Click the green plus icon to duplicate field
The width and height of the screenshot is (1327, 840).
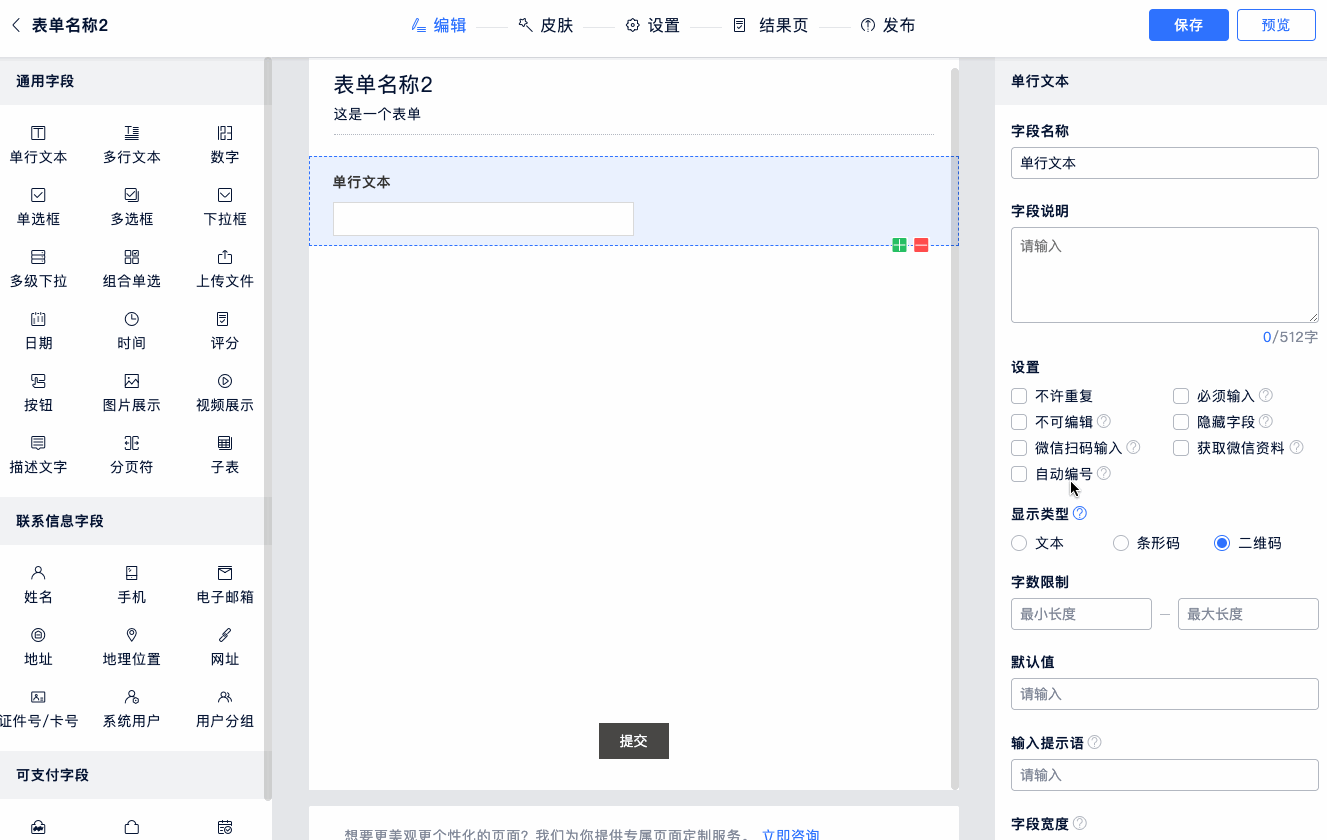pos(899,245)
